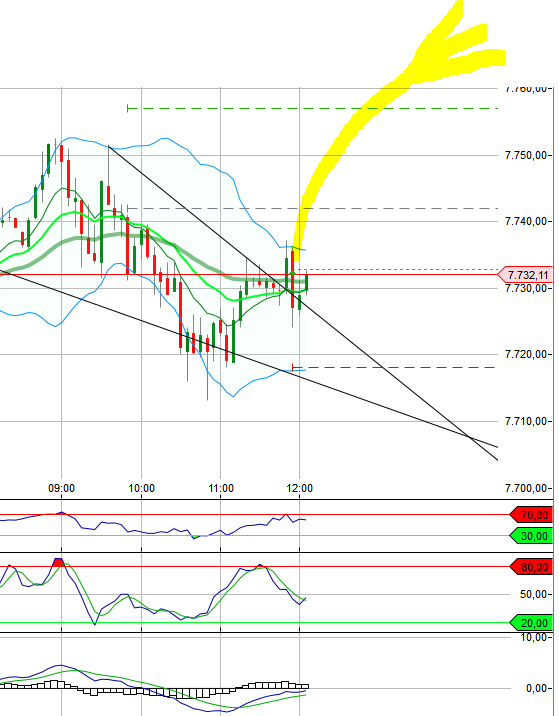Select the green dashed target line
This screenshot has width=559, height=716.
coord(312,108)
